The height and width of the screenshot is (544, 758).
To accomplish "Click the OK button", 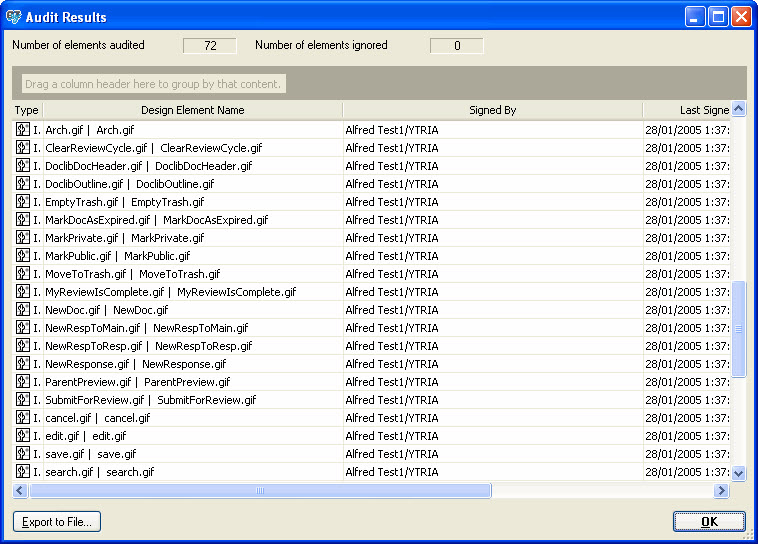I will point(708,521).
